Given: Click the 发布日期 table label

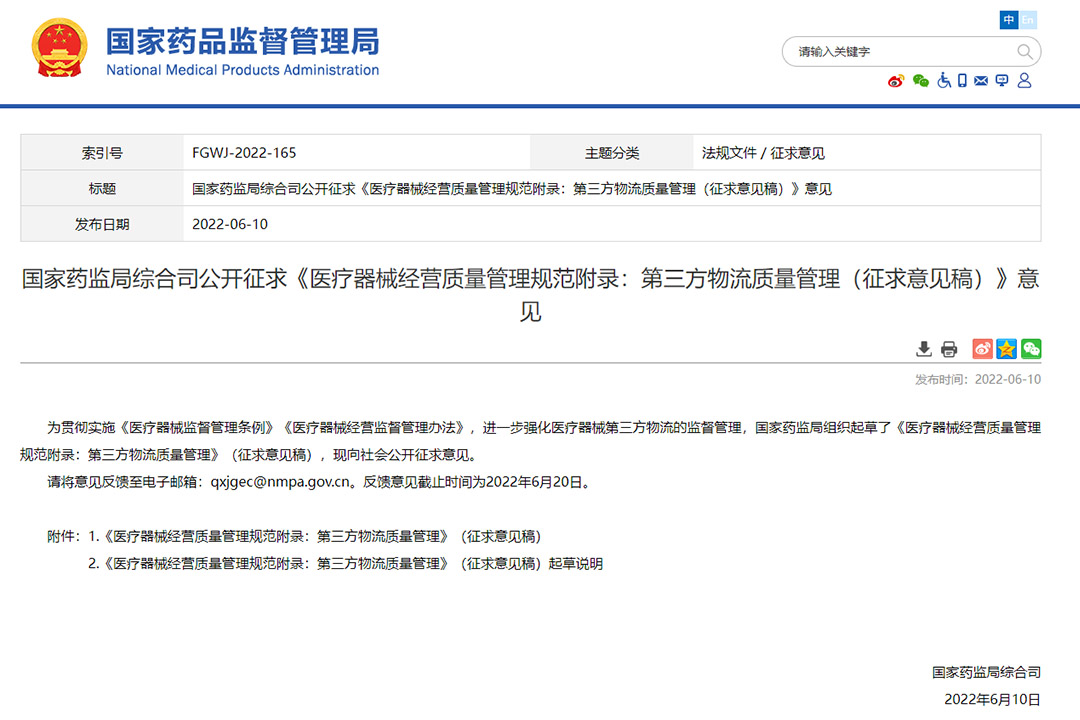Looking at the screenshot, I should point(102,225).
